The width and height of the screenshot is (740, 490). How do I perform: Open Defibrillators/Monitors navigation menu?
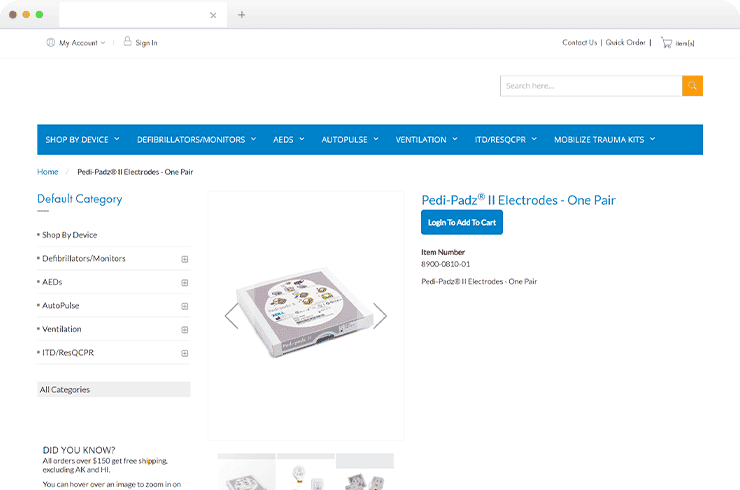tap(196, 140)
